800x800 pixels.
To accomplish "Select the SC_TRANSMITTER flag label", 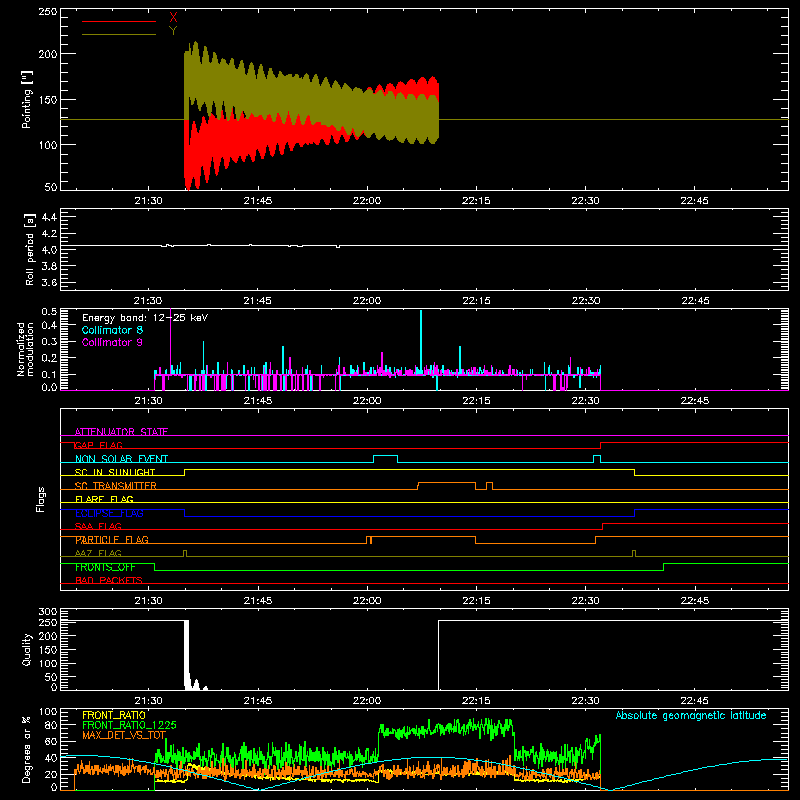I will tap(116, 486).
